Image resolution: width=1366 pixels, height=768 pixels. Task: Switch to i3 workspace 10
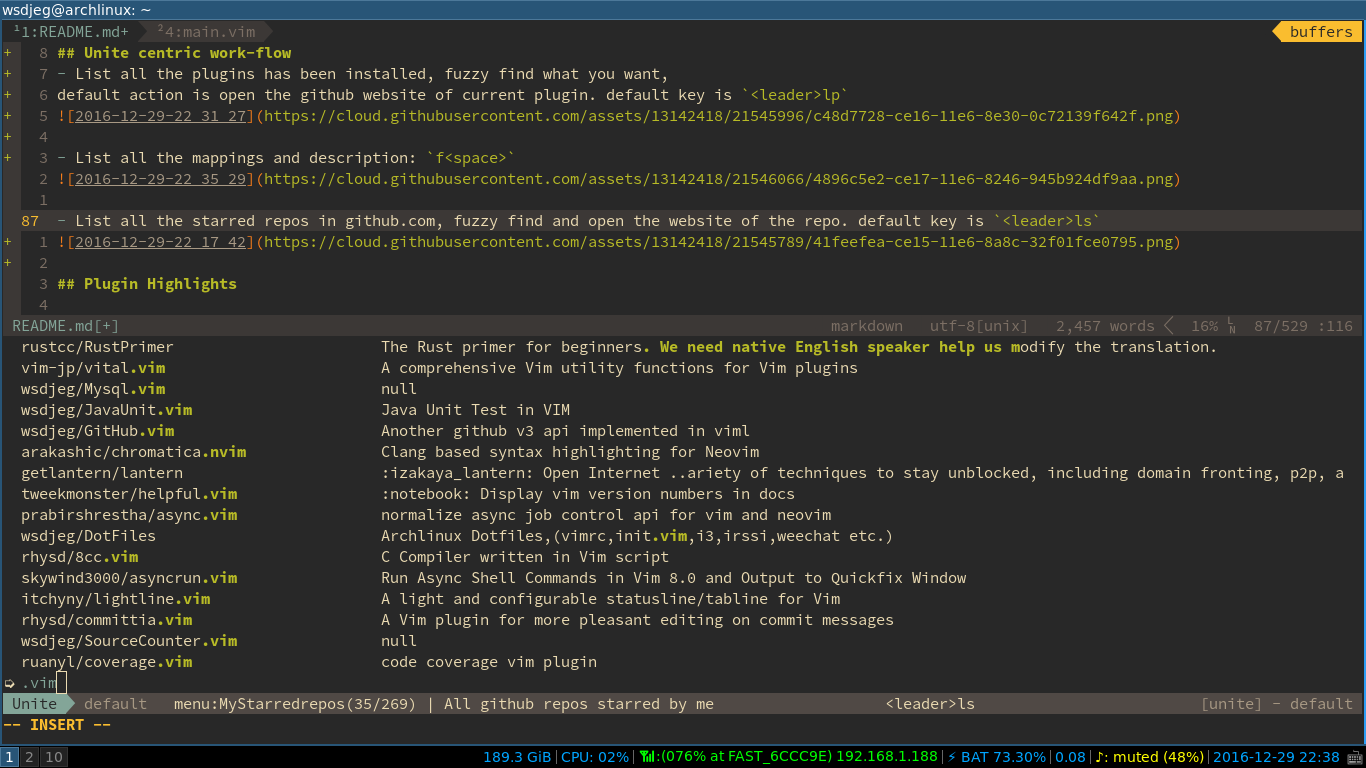tap(54, 757)
